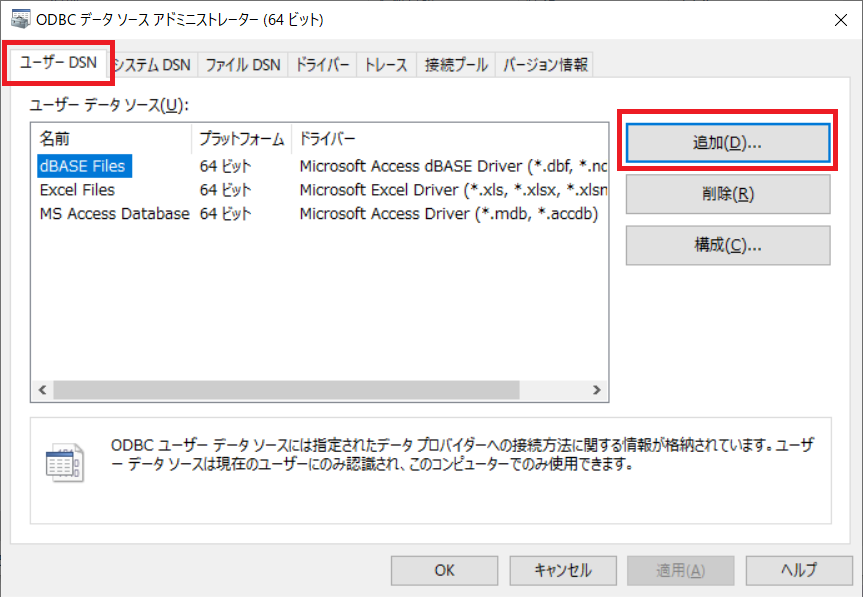
Task: Click the data source info icon
Action: pos(65,463)
